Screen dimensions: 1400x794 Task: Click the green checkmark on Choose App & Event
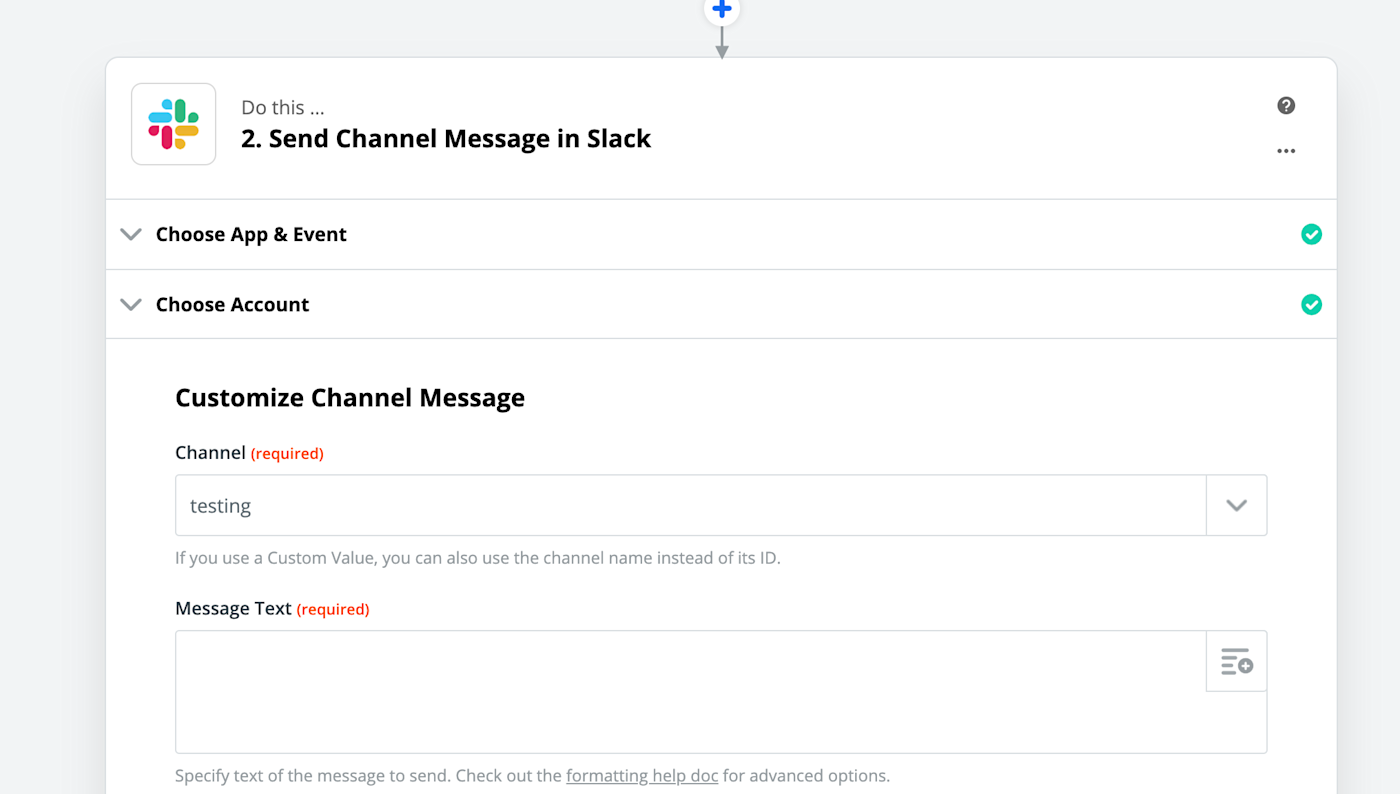pyautogui.click(x=1311, y=234)
